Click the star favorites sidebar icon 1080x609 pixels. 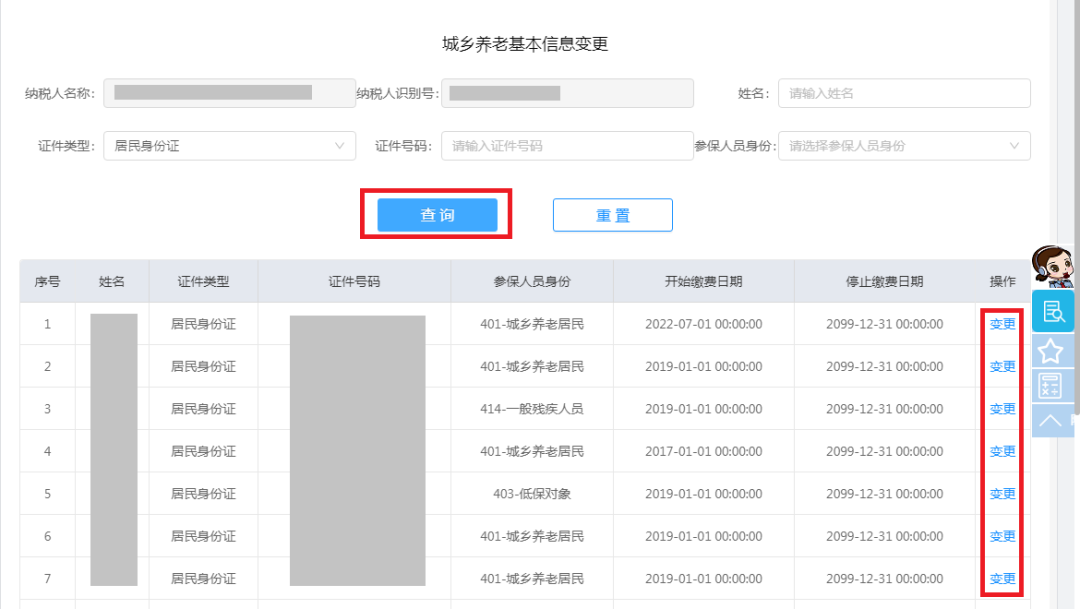[1052, 350]
